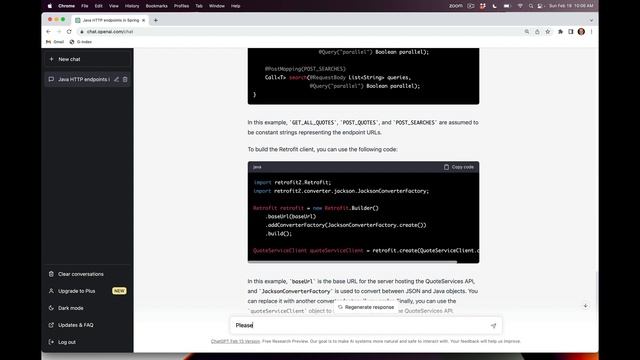The height and width of the screenshot is (360, 640).
Task: Start a New chat
Action: tap(87, 59)
